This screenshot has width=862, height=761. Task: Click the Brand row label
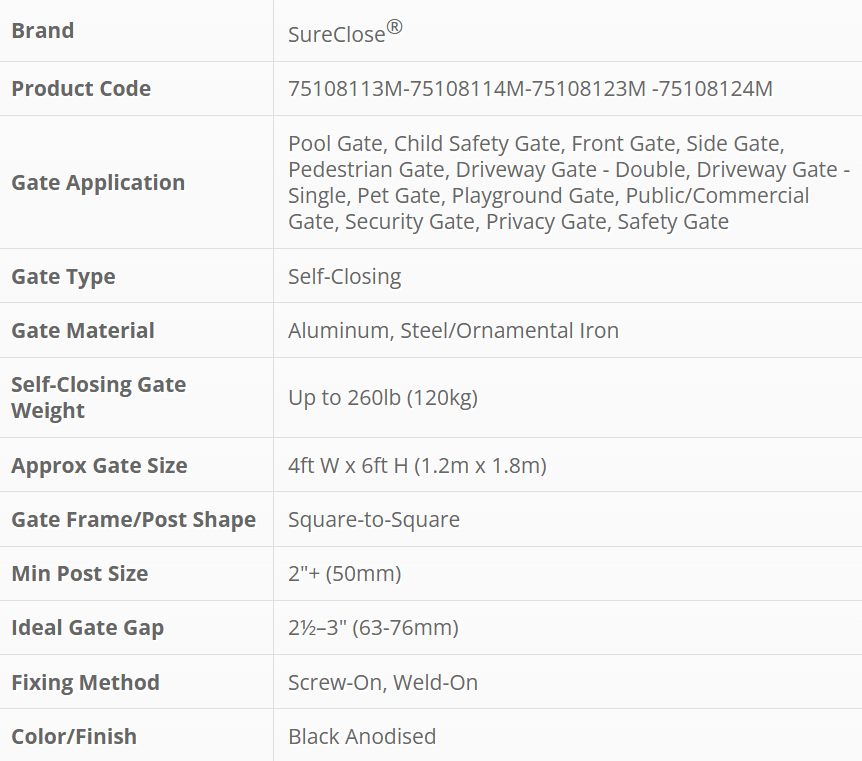tap(43, 31)
